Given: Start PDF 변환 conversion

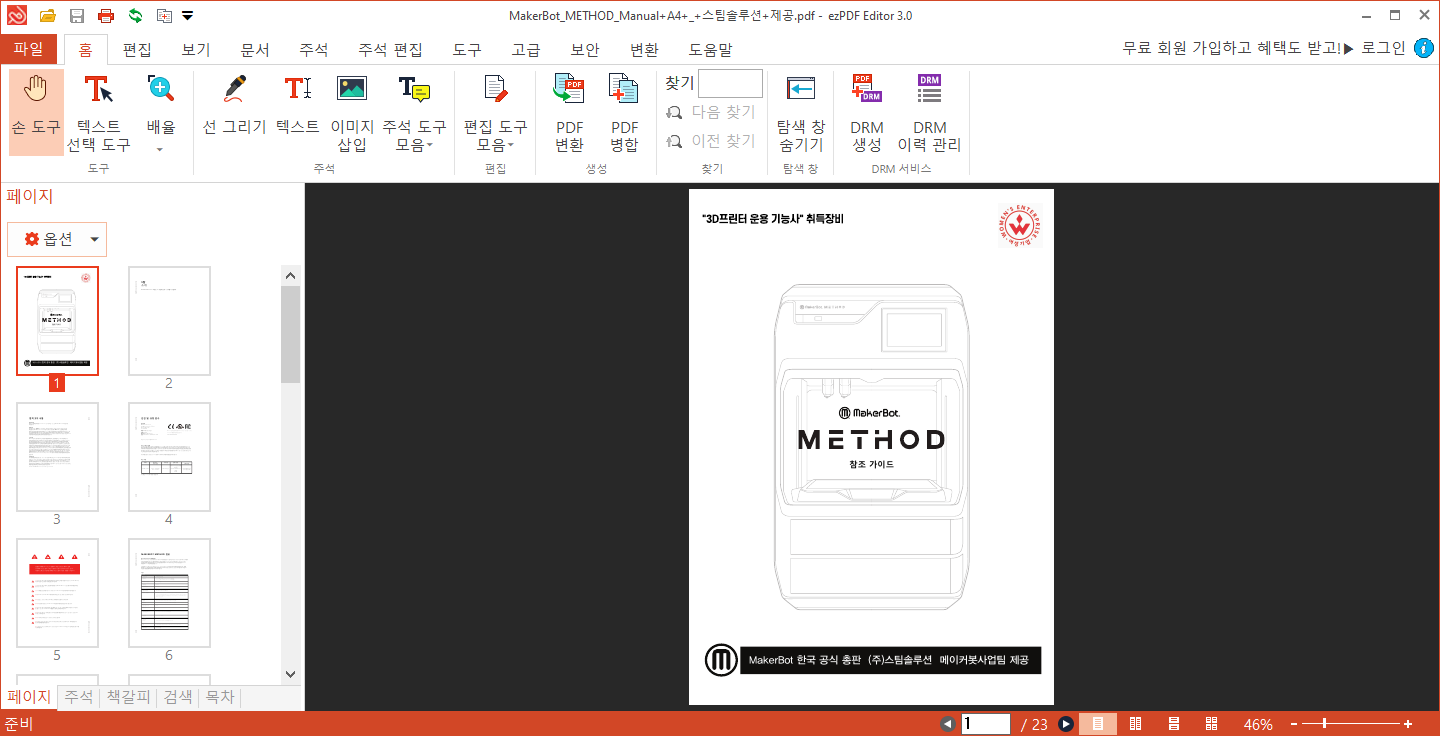Looking at the screenshot, I should (570, 112).
